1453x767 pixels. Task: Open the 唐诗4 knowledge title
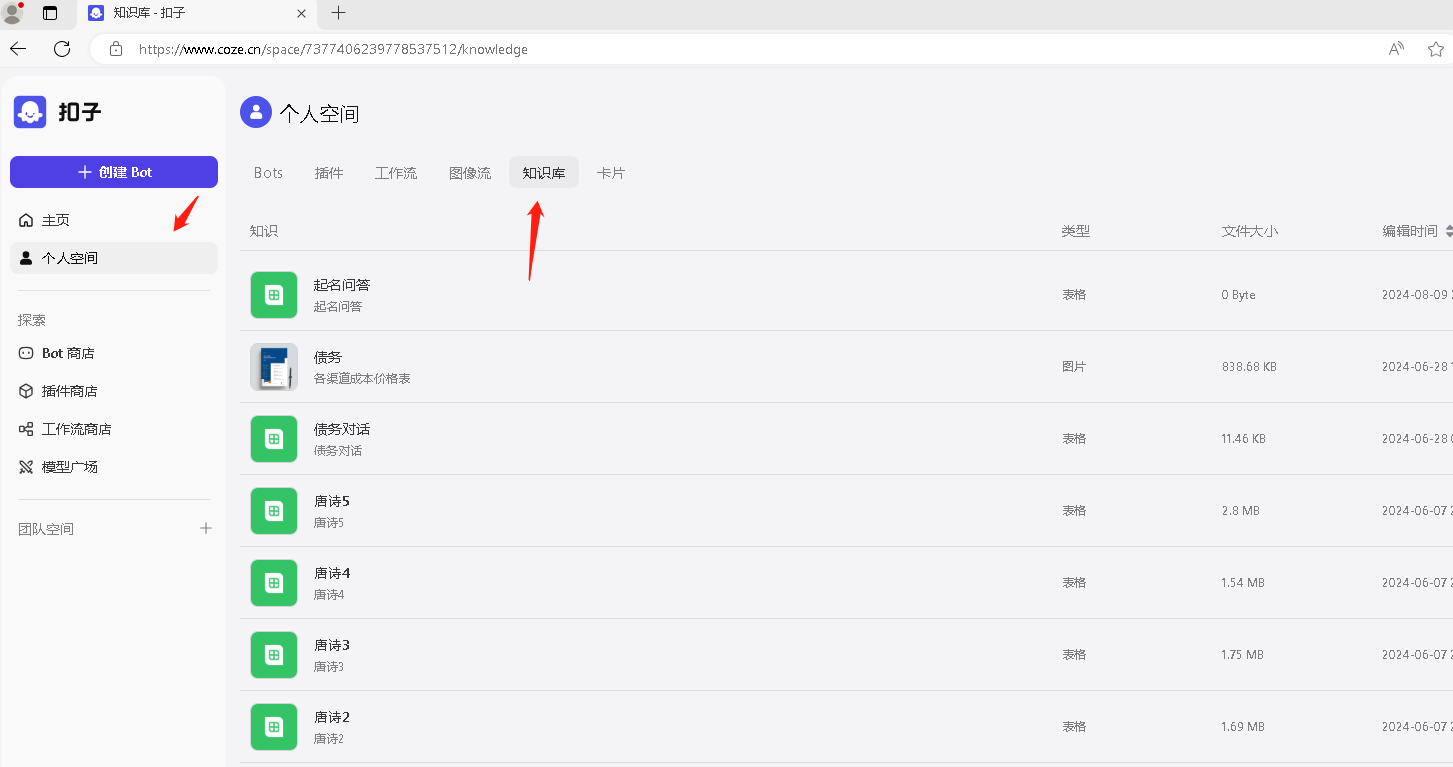point(332,573)
